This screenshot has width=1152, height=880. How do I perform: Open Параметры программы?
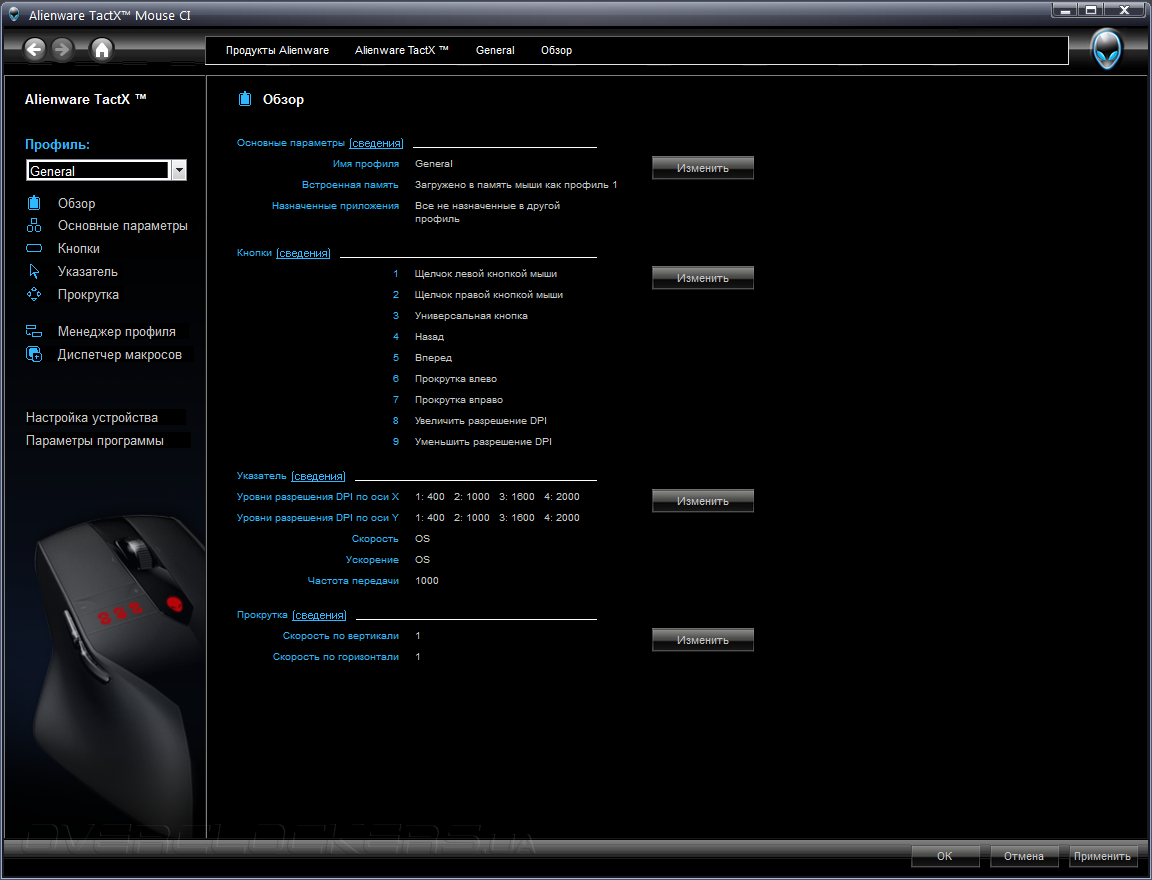coord(95,441)
